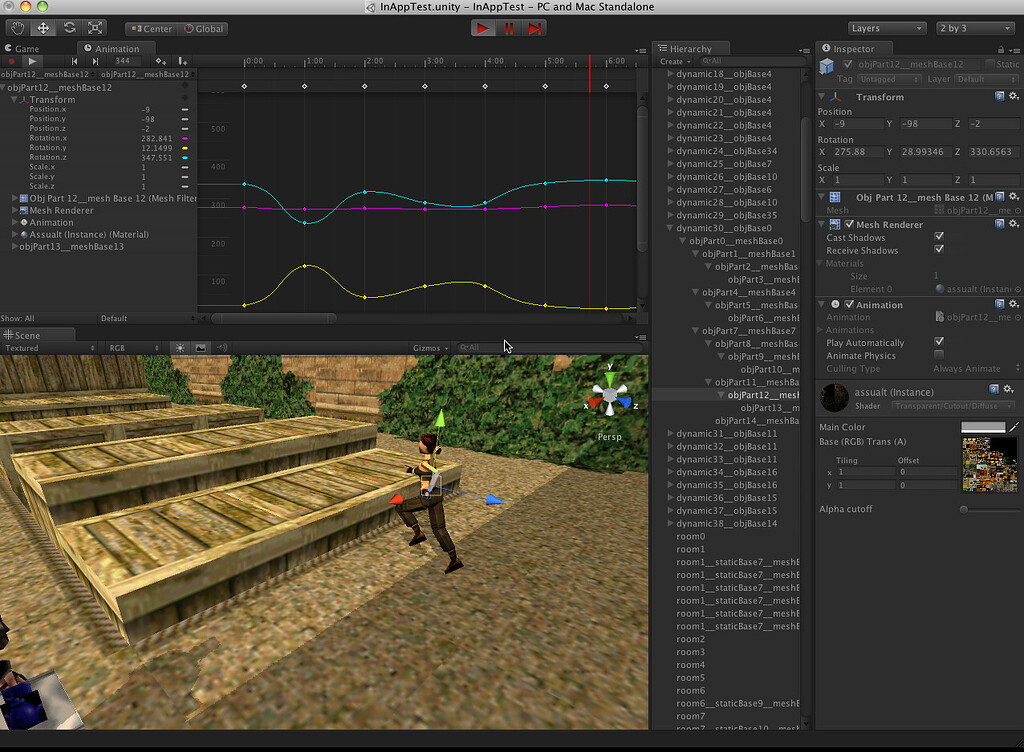1024x752 pixels.
Task: Open the Layers dropdown
Action: tap(887, 28)
